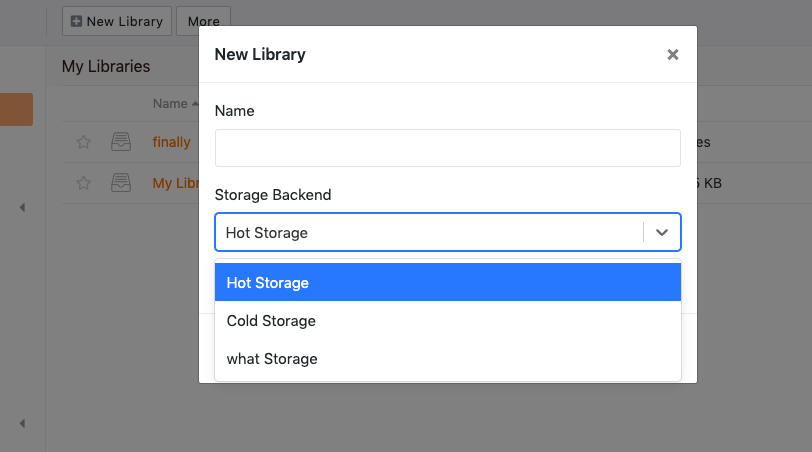The image size is (812, 452).
Task: Click the New Library toolbar button
Action: pyautogui.click(x=117, y=21)
